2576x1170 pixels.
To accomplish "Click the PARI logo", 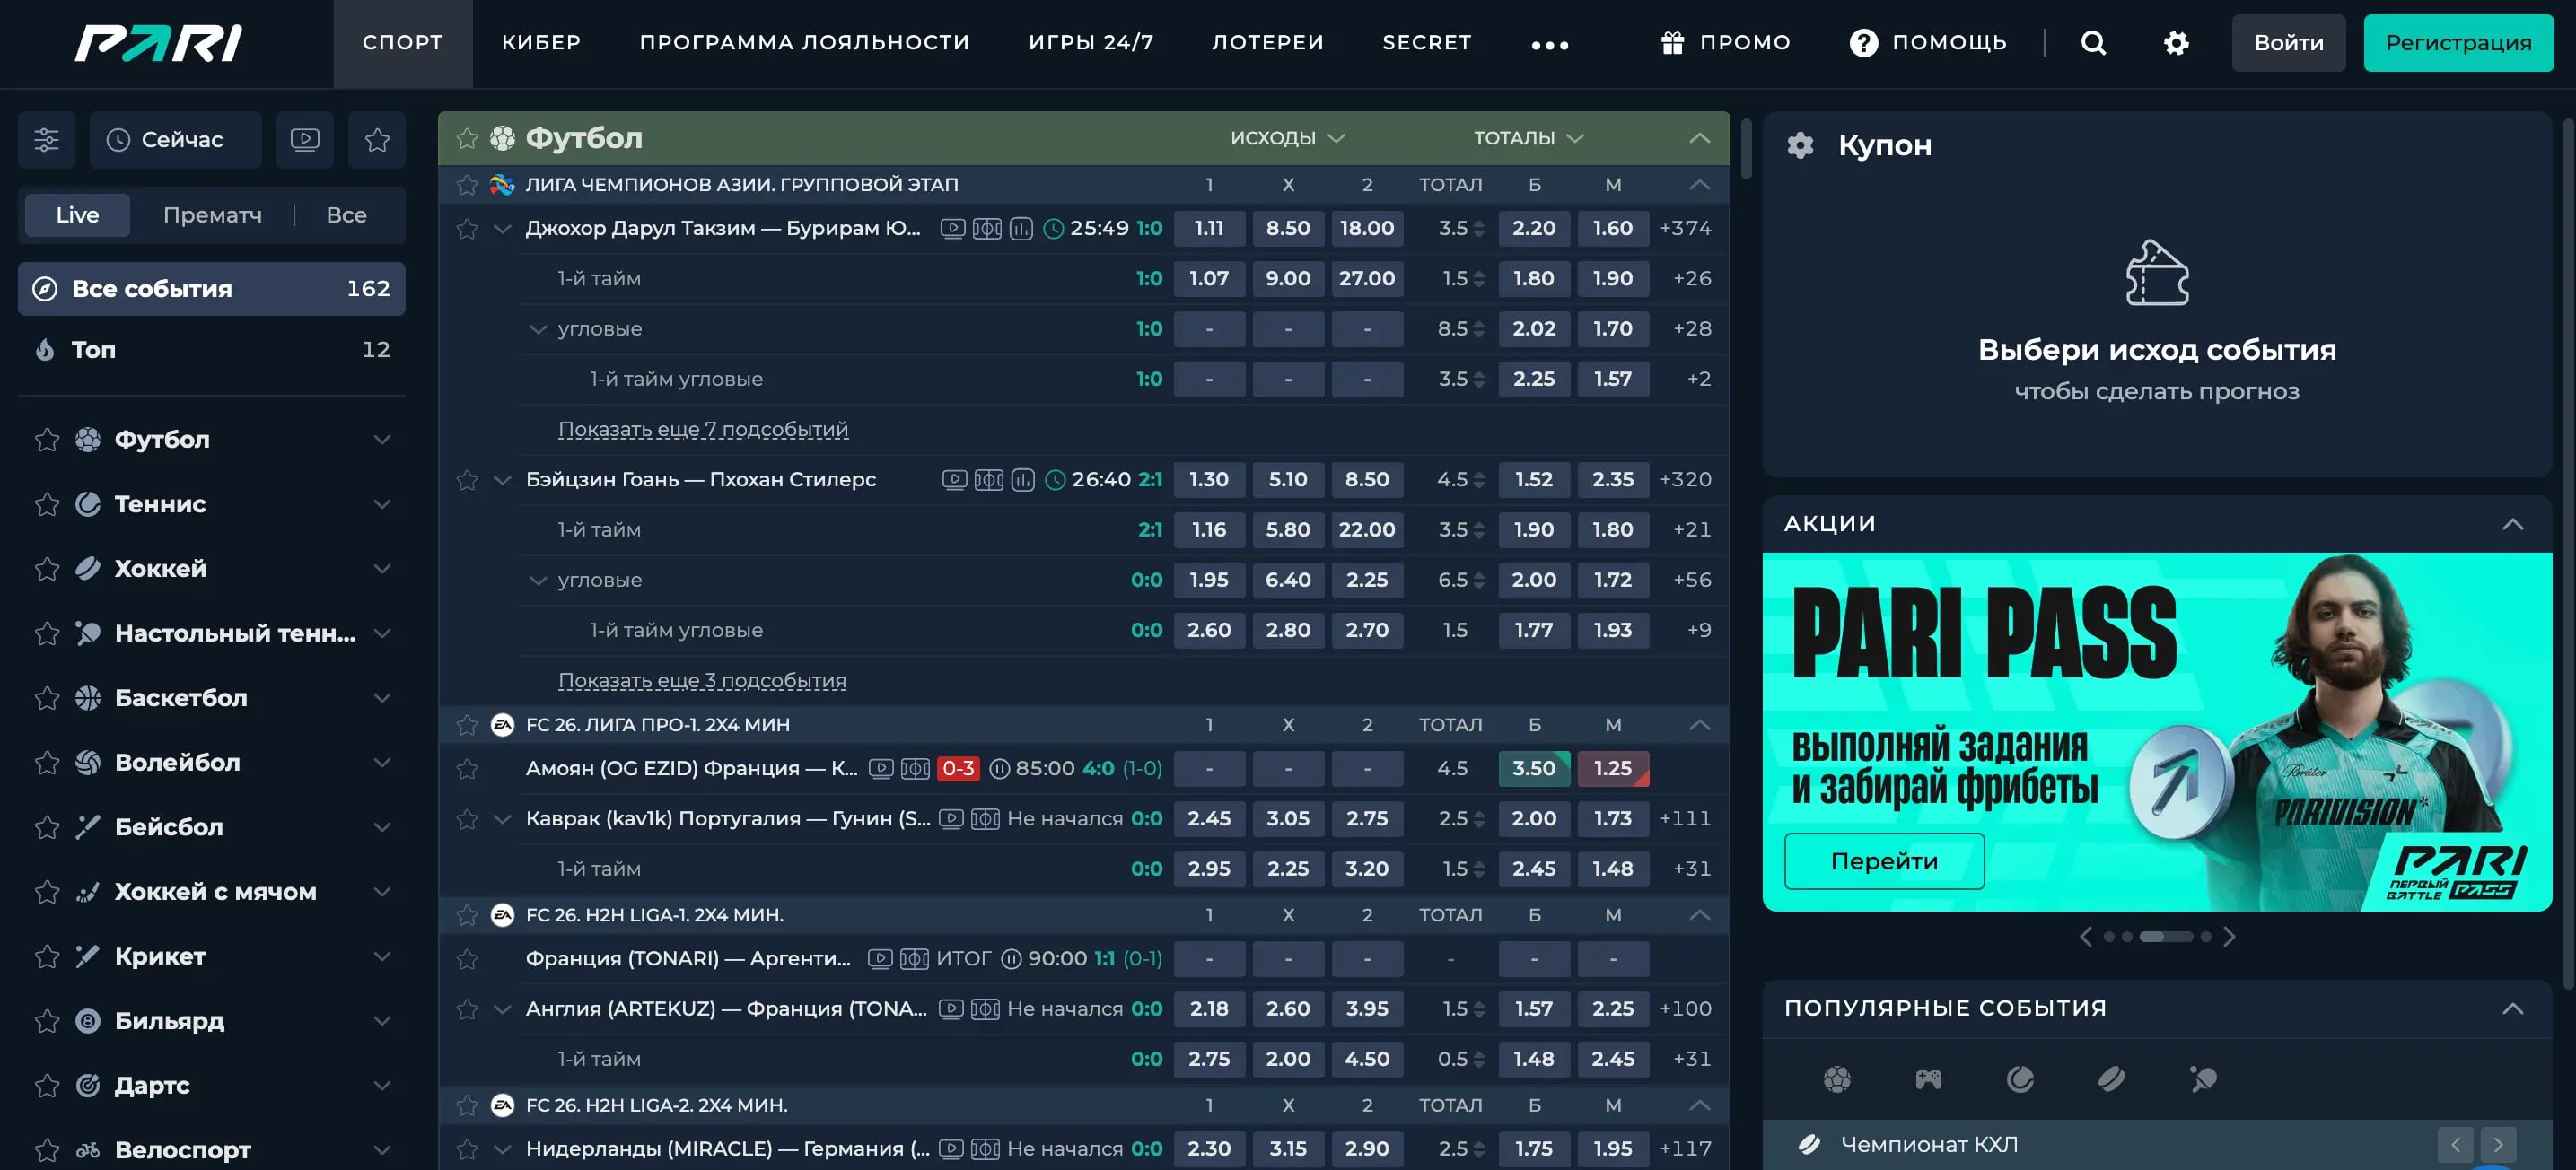I will coord(158,43).
